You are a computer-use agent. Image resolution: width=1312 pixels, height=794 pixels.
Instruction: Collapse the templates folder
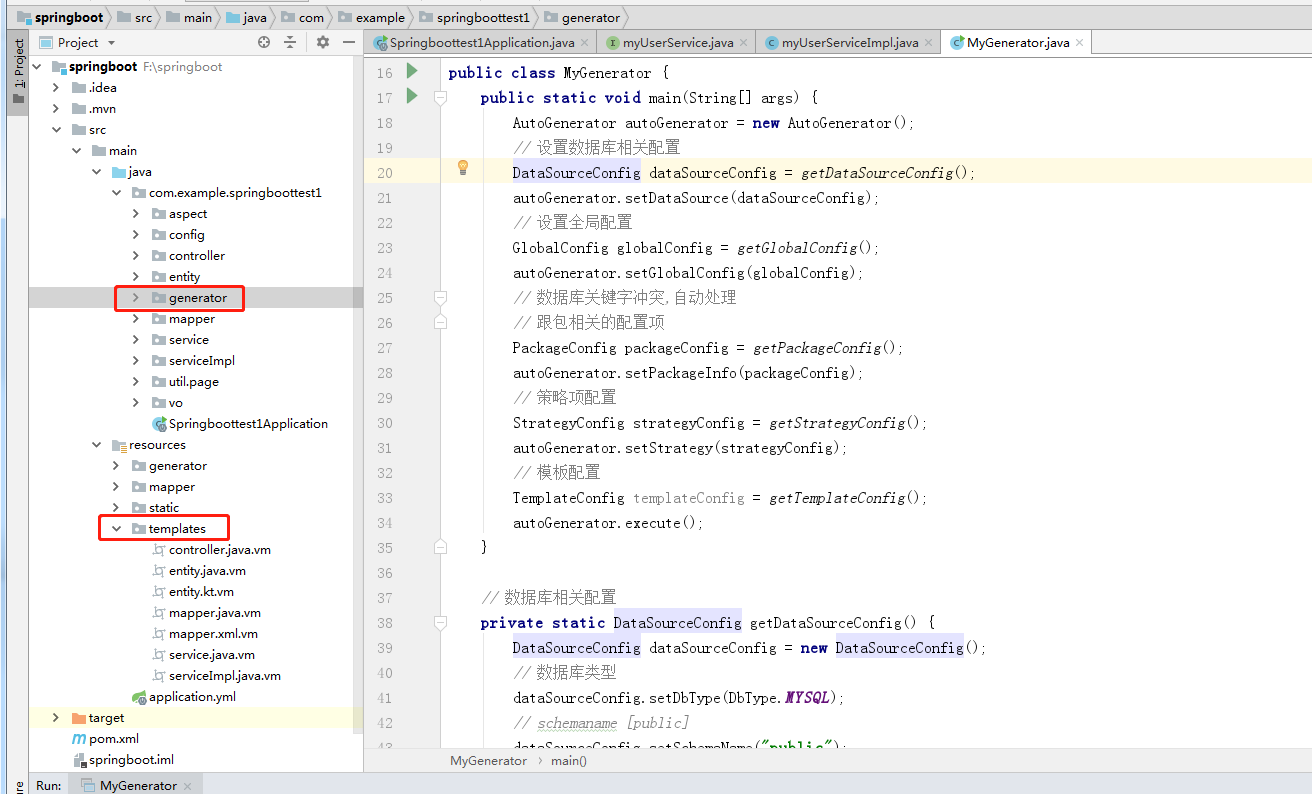point(116,527)
